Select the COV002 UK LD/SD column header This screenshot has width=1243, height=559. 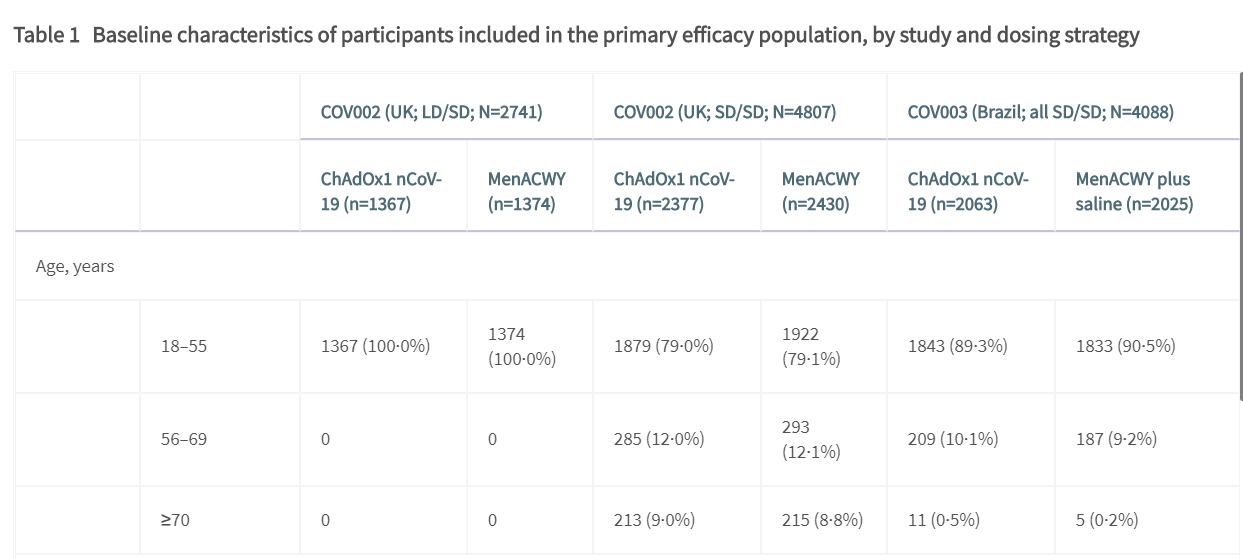431,111
